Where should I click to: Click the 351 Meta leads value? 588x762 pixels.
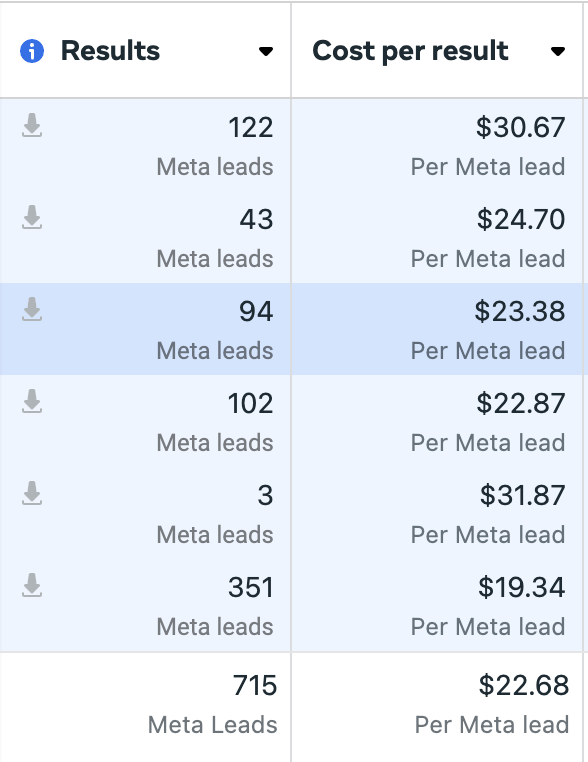tap(215, 606)
